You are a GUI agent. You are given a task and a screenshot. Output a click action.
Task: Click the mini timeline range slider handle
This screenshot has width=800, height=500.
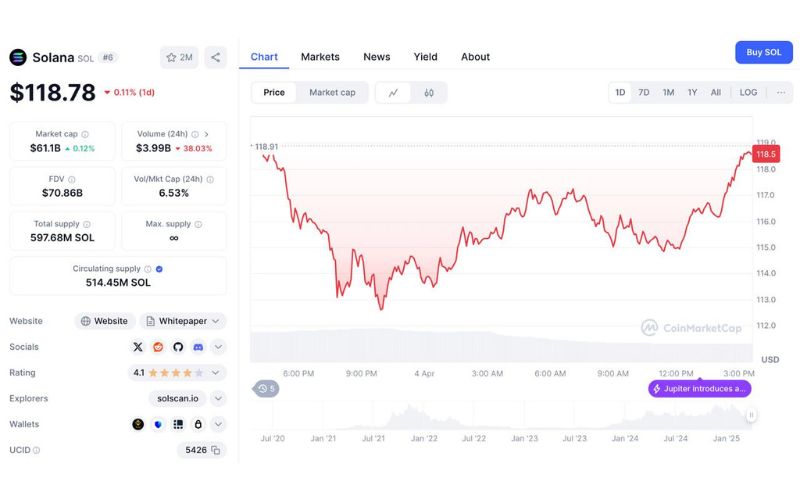(x=751, y=415)
